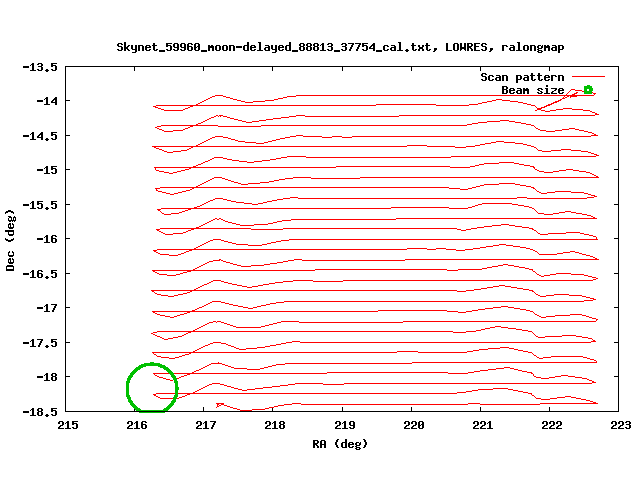Image resolution: width=640 pixels, height=480 pixels.
Task: Click the y-axis tick label -17
Action: pos(47,308)
